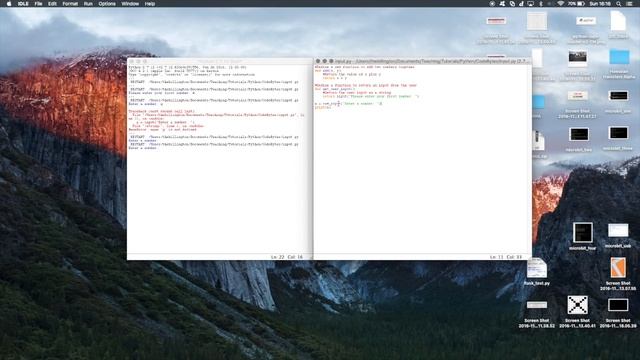This screenshot has height=360, width=640.
Task: Open the Help menu
Action: (150, 4)
